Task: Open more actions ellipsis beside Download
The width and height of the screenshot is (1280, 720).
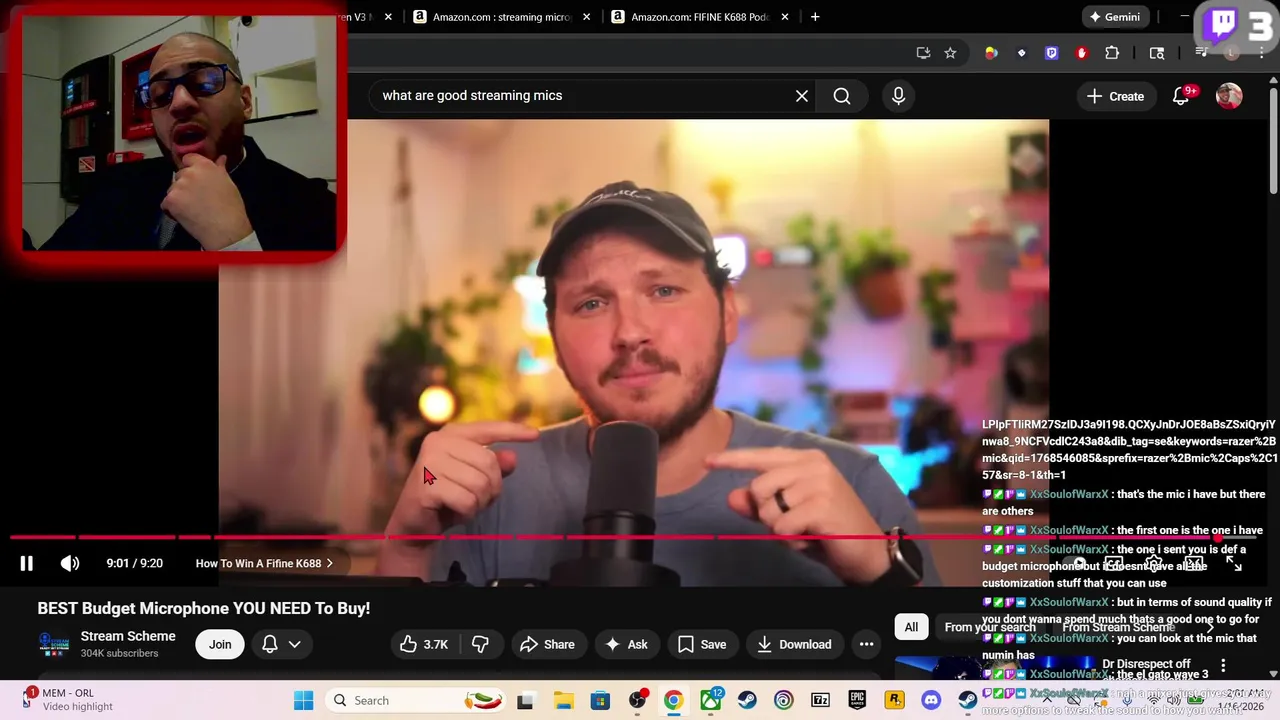Action: (x=866, y=645)
